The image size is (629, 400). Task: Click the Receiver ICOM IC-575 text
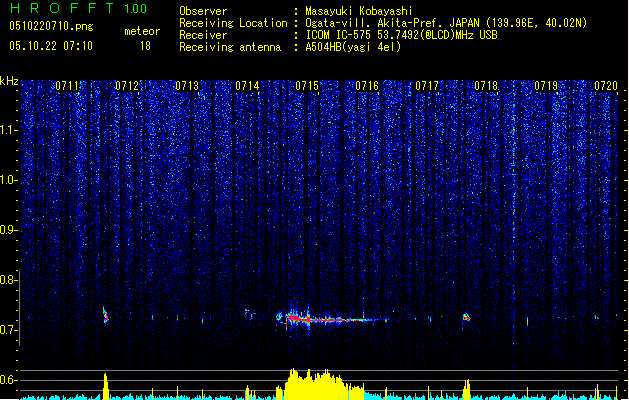pyautogui.click(x=401, y=35)
